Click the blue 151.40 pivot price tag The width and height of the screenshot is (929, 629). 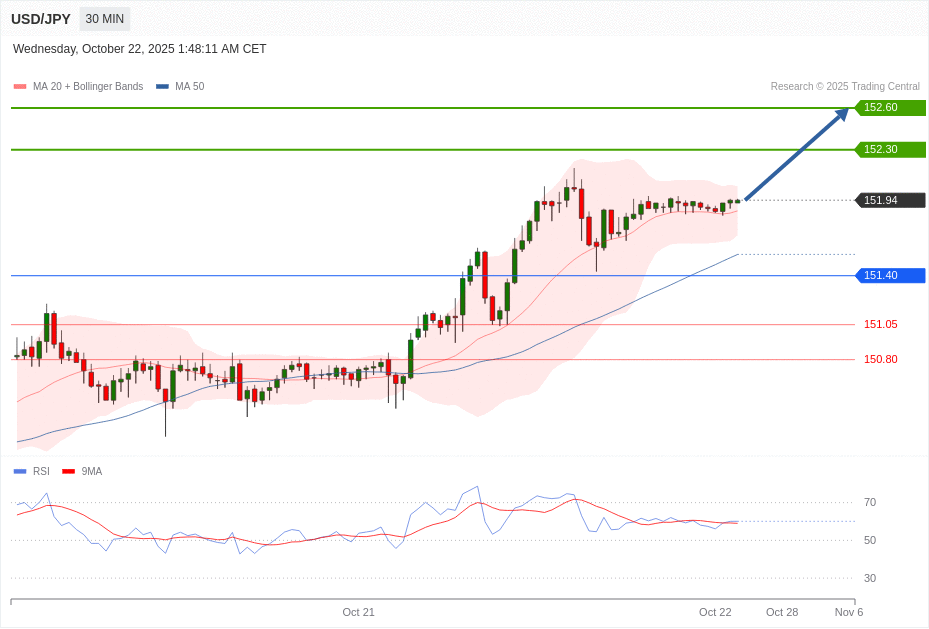[x=890, y=276]
